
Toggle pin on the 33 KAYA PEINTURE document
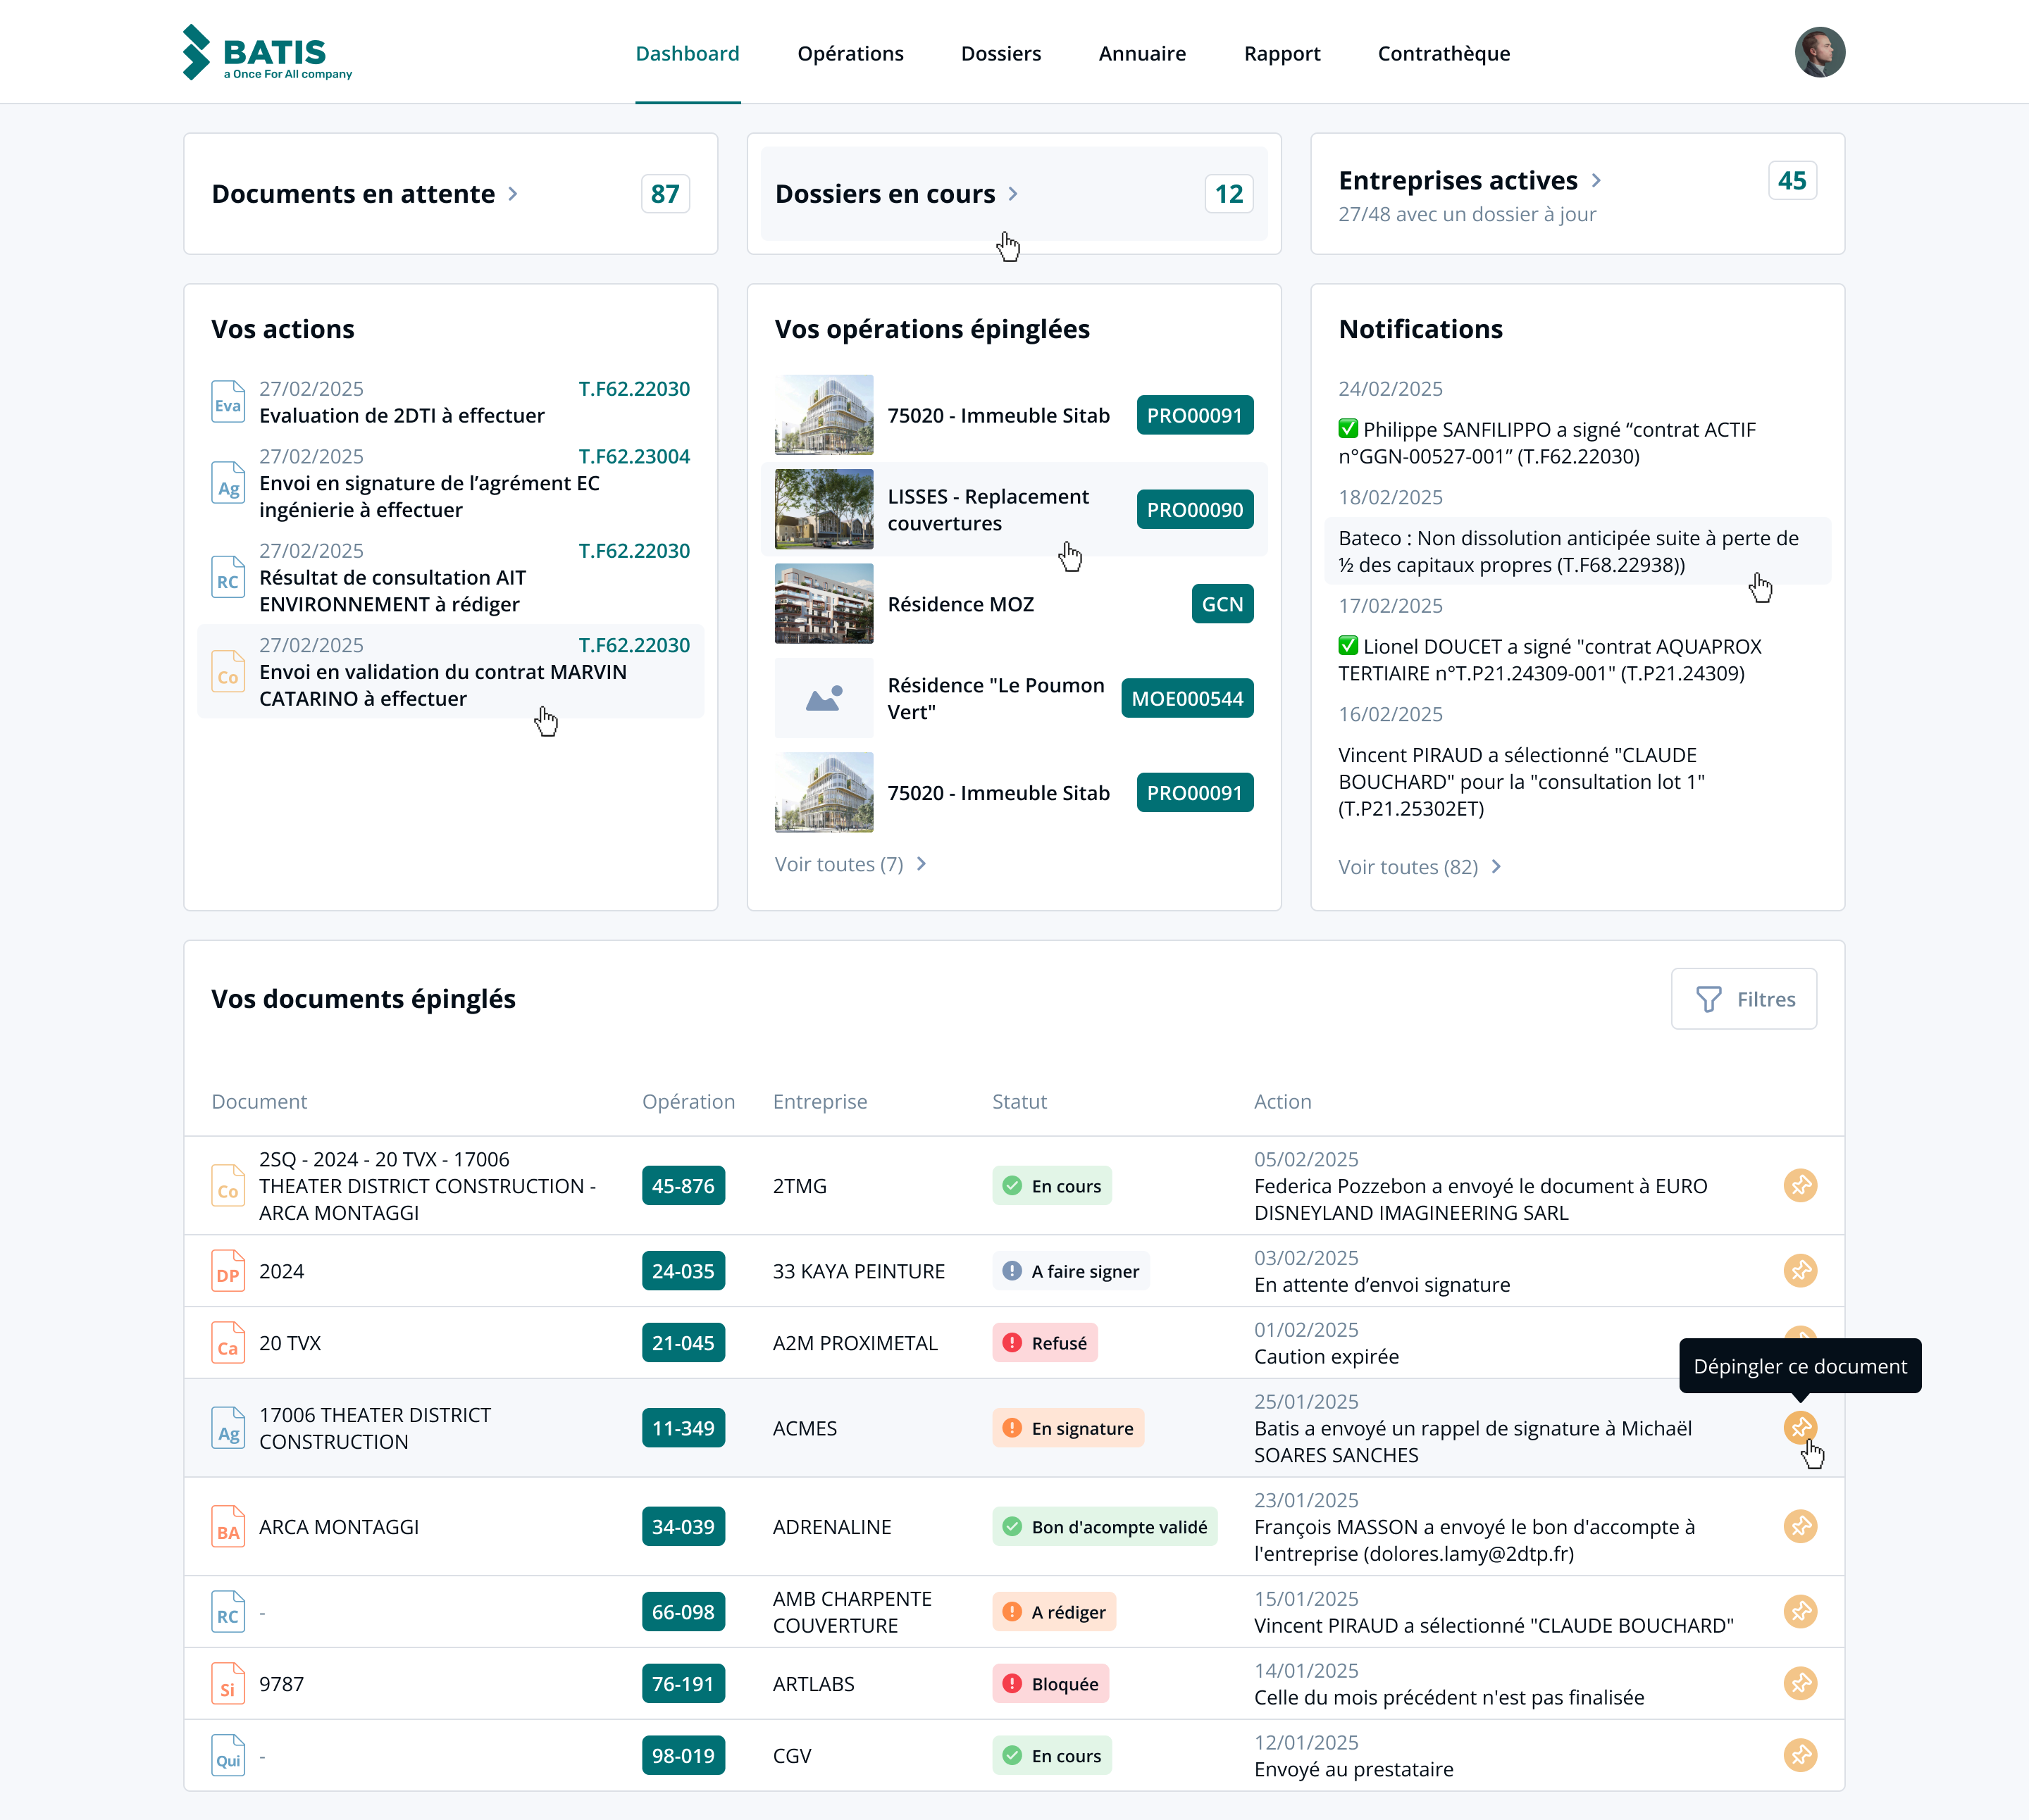(x=1800, y=1270)
